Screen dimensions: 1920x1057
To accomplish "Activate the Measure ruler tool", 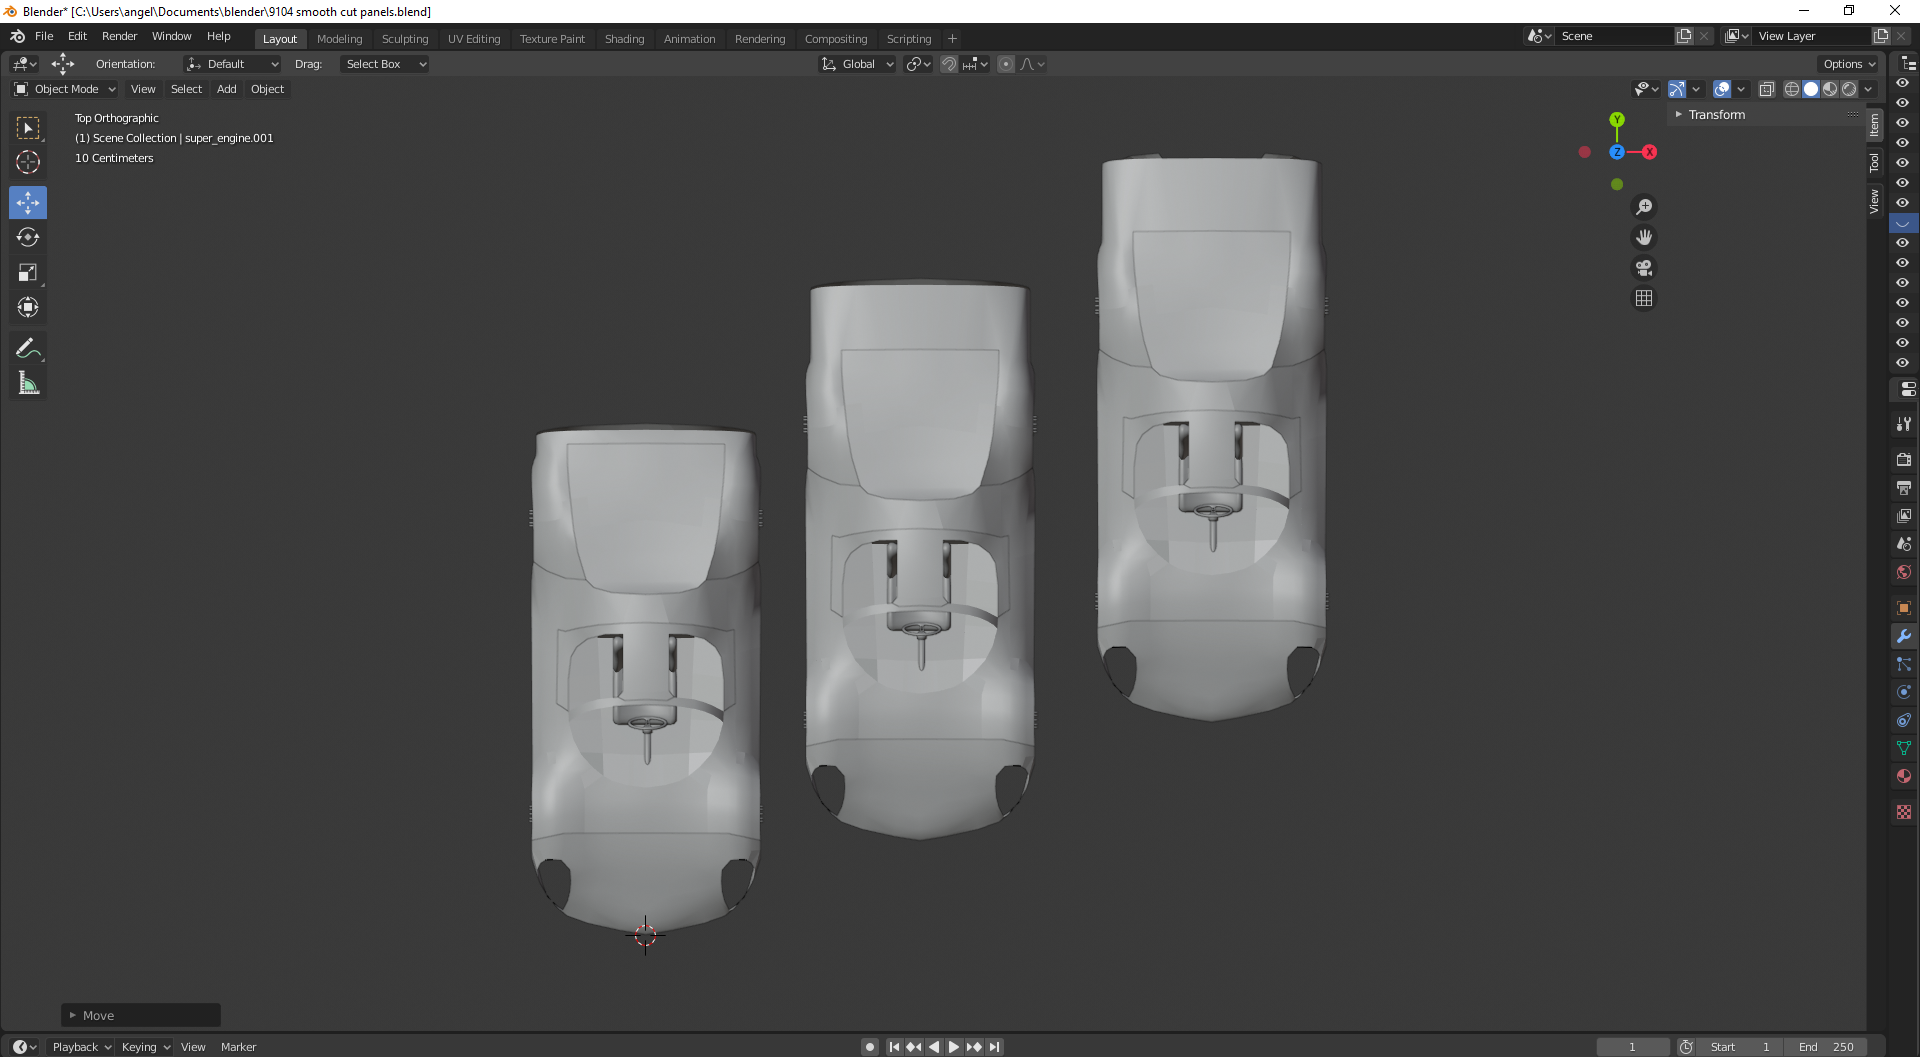I will (x=28, y=383).
